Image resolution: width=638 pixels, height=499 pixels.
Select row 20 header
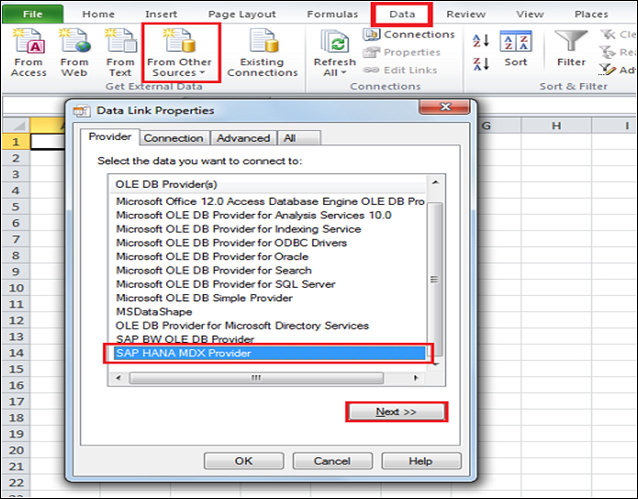[x=15, y=450]
